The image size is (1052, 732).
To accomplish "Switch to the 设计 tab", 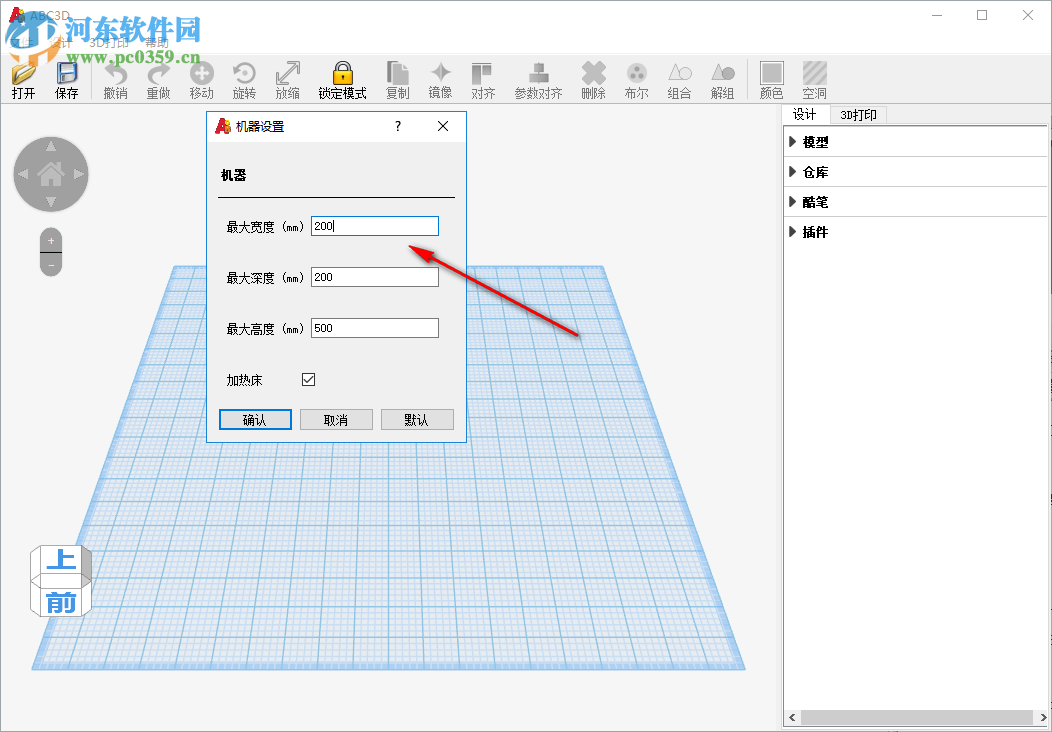I will [804, 115].
